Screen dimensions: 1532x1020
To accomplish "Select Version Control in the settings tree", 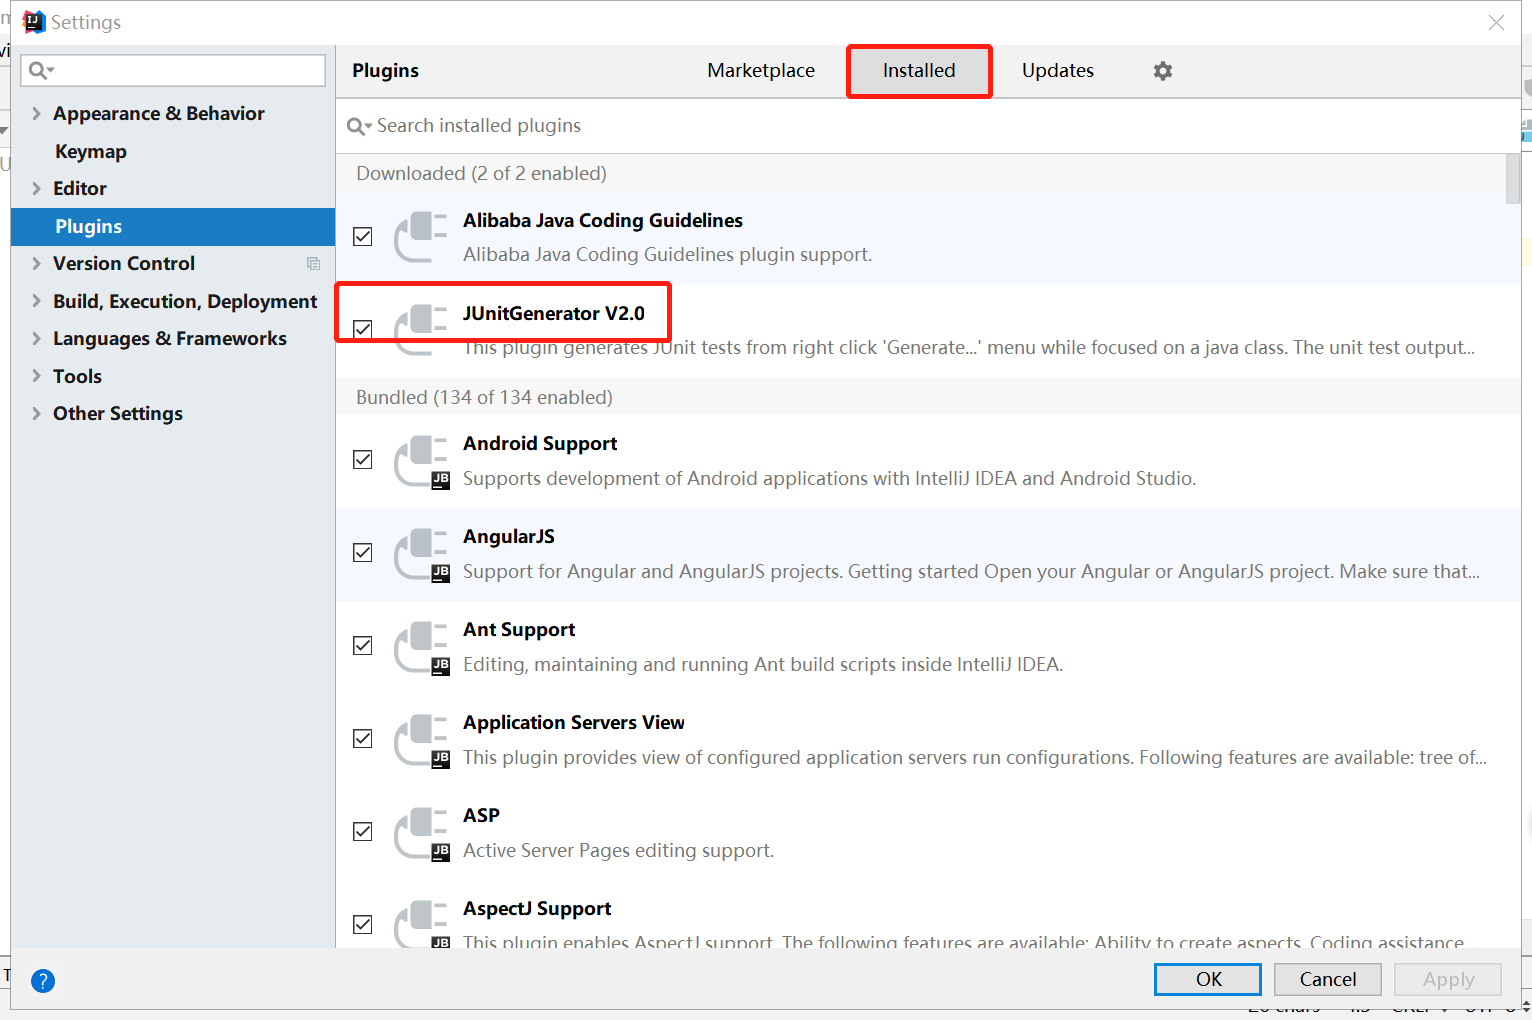I will 124,264.
